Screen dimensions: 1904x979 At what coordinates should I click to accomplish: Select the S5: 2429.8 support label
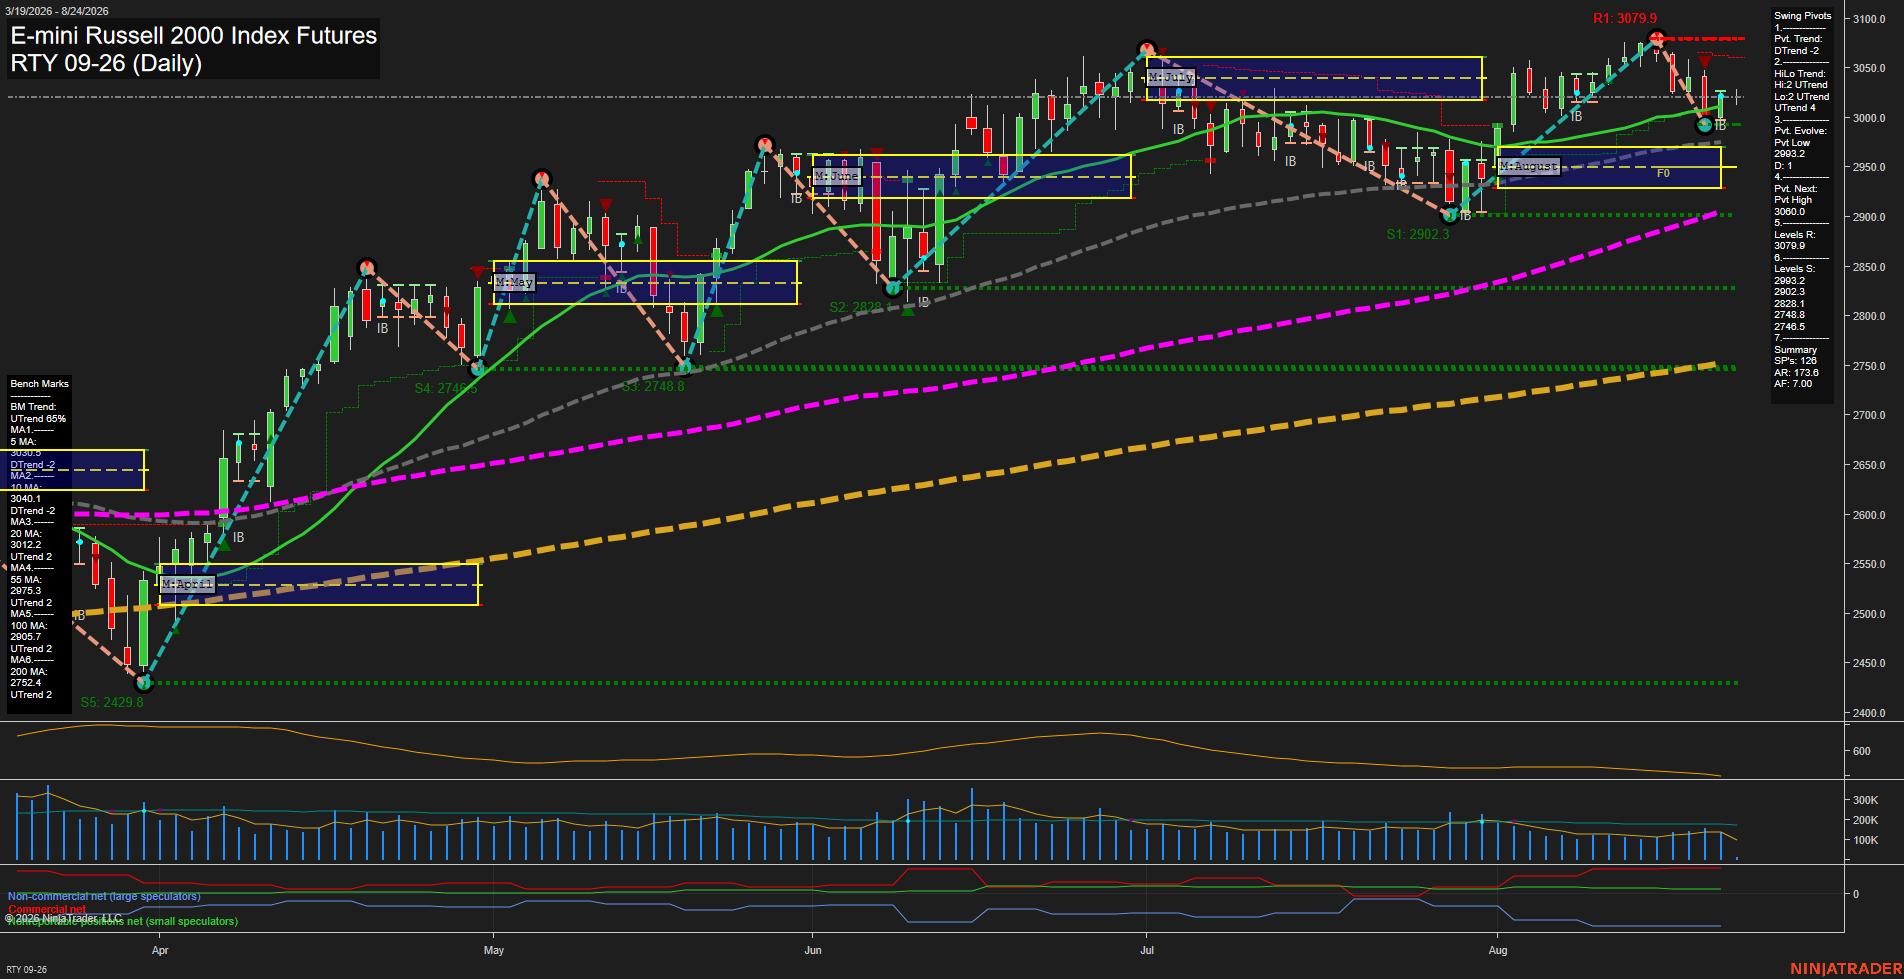click(112, 702)
